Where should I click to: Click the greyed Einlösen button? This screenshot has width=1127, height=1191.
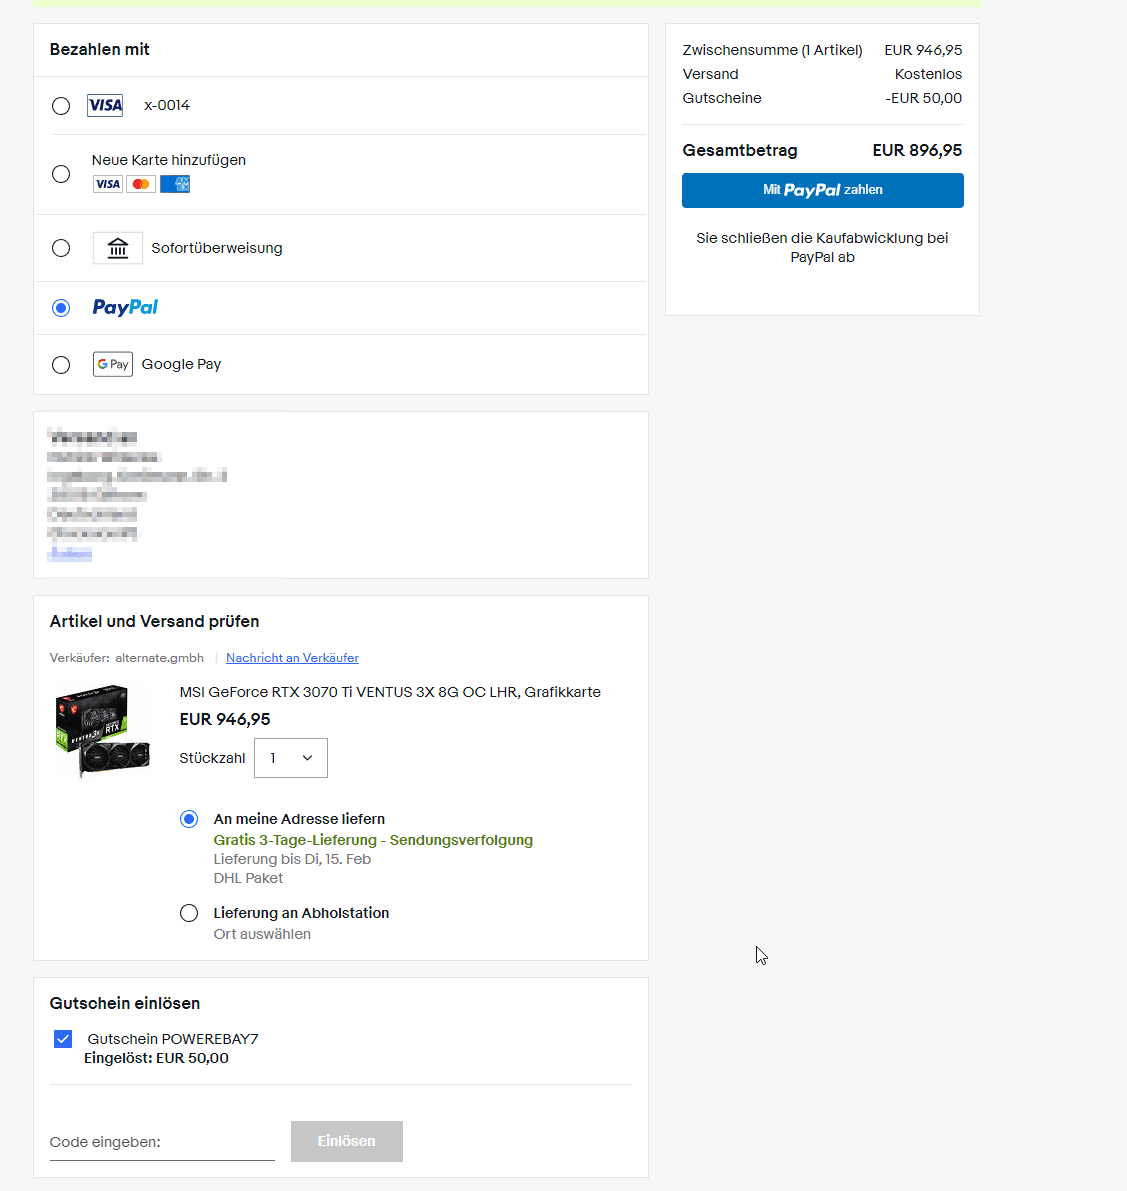coord(346,1141)
